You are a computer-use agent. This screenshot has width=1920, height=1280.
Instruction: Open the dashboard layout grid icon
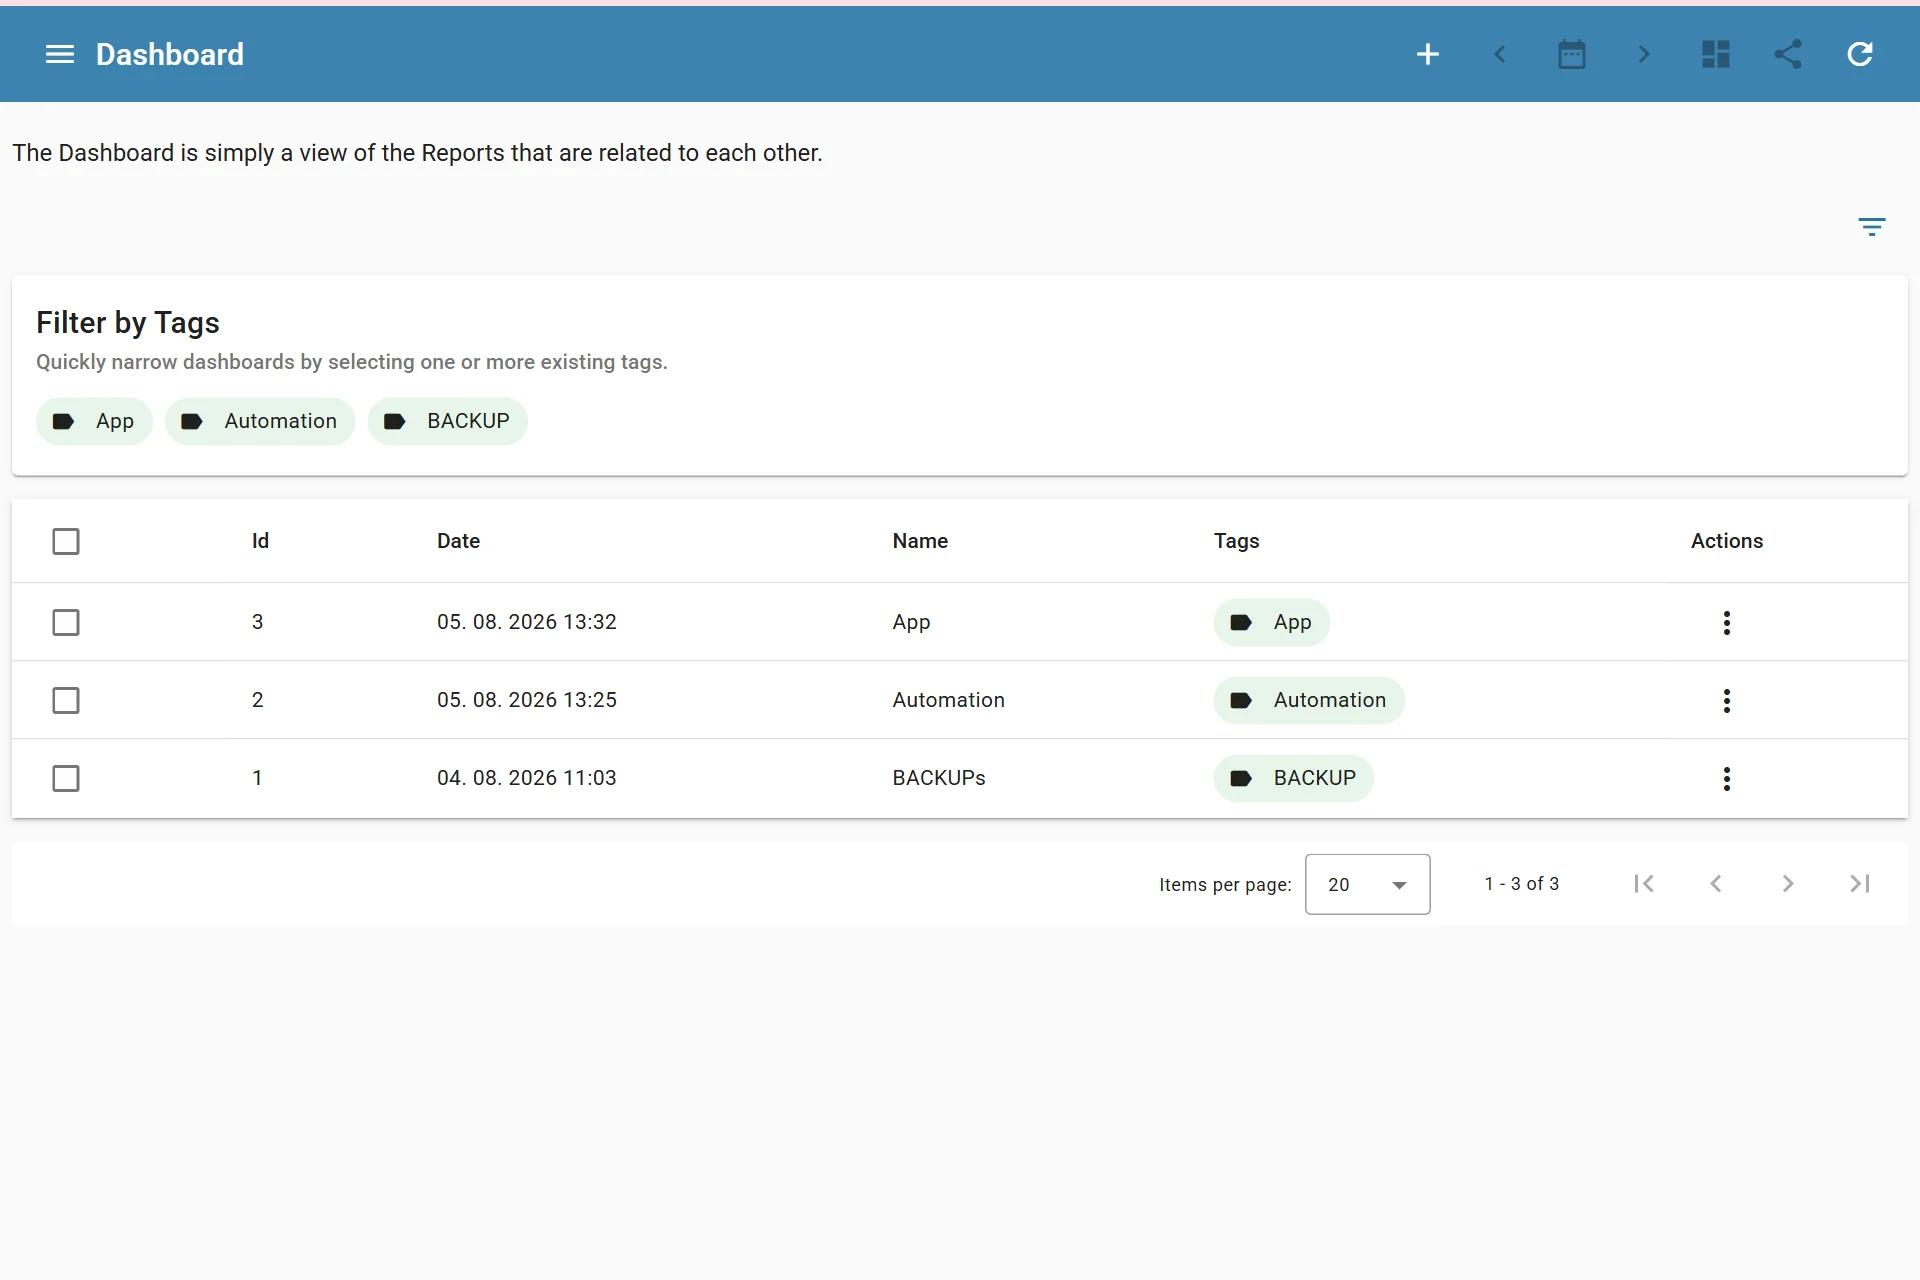pos(1716,54)
